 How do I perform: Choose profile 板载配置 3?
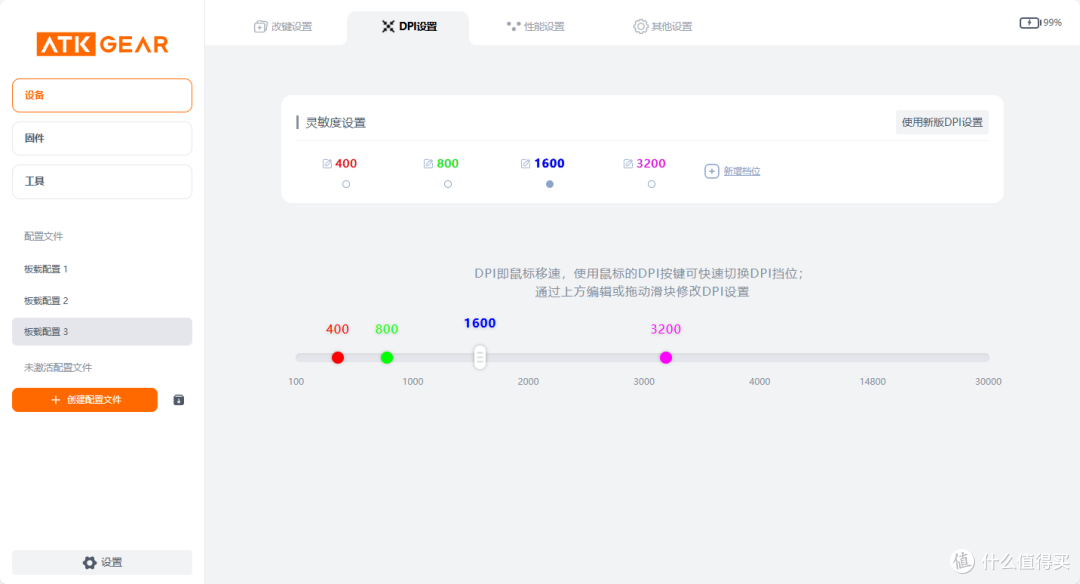(102, 331)
